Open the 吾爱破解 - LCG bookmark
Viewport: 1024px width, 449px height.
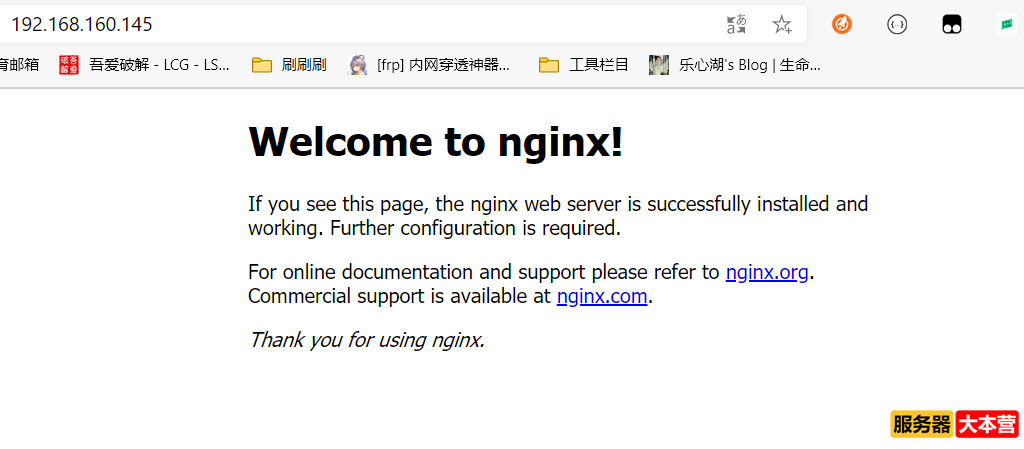point(144,65)
